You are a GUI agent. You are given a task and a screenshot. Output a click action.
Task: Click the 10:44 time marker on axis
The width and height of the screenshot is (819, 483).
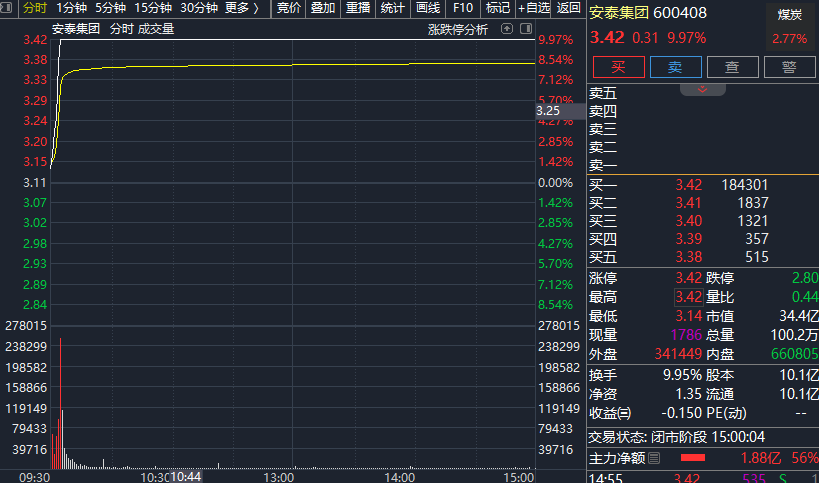pyautogui.click(x=186, y=477)
